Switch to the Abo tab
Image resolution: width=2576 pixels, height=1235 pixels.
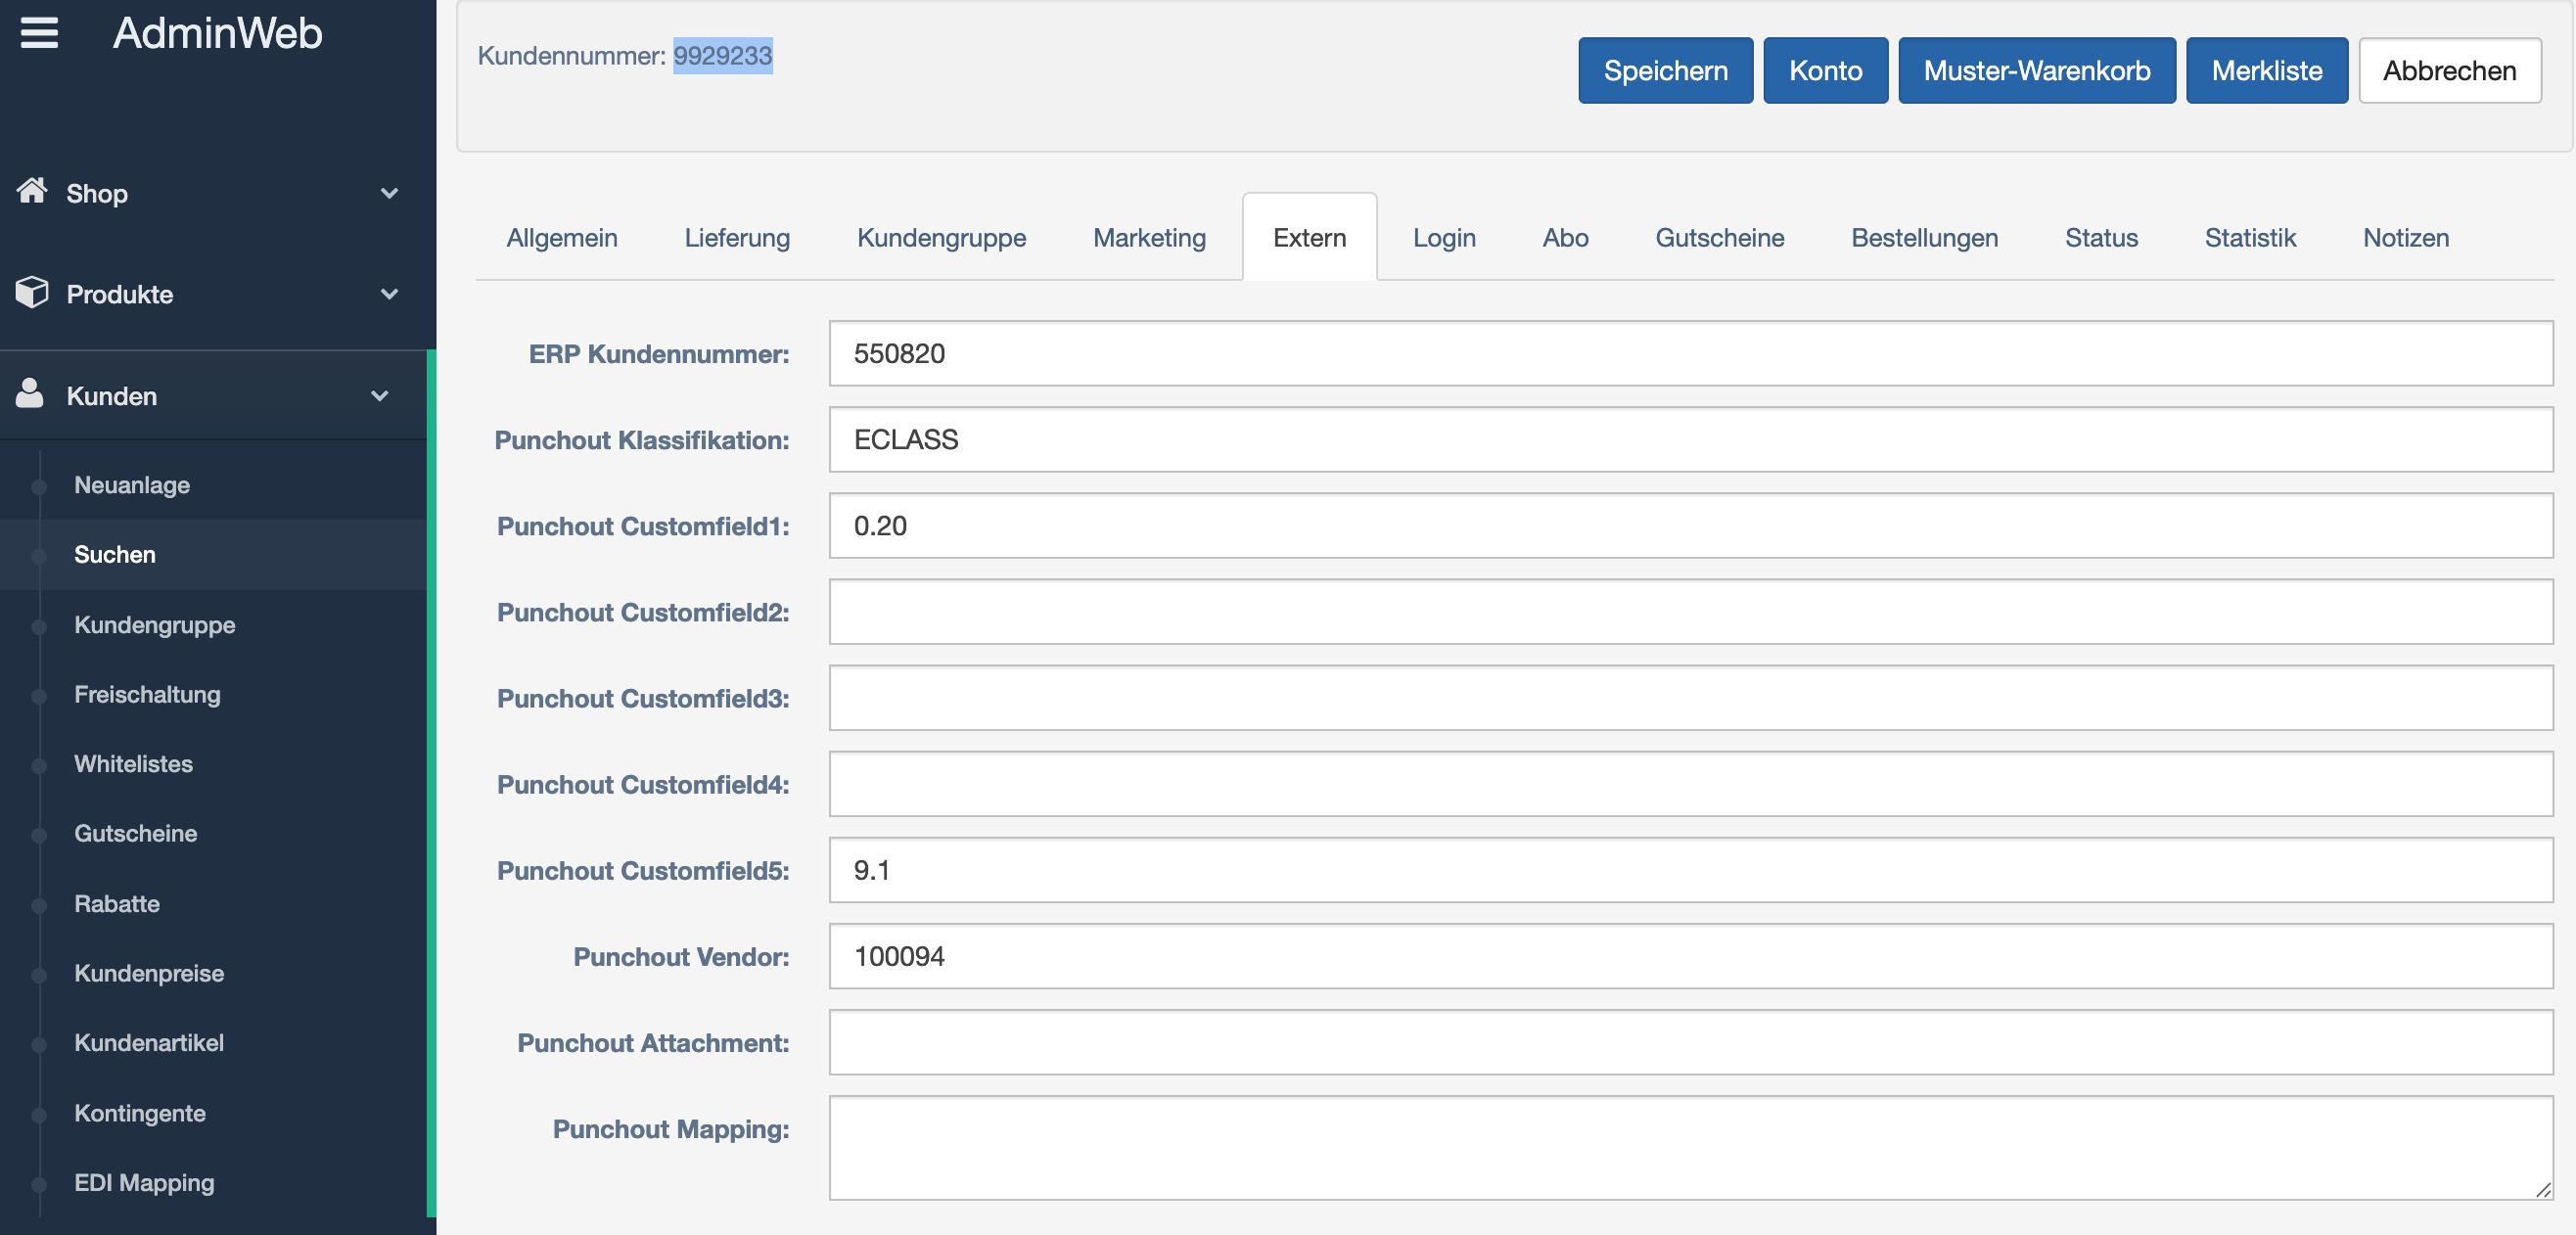coord(1565,238)
